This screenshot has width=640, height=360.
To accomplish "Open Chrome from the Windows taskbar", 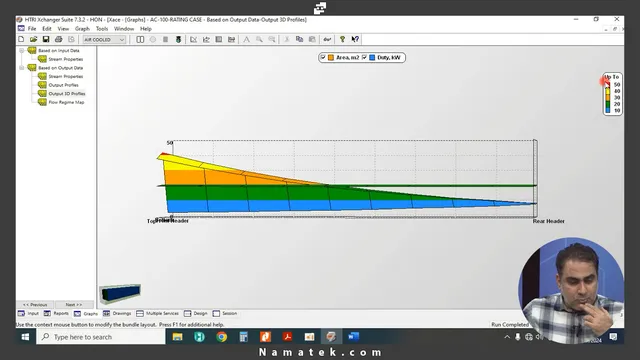I will 221,337.
